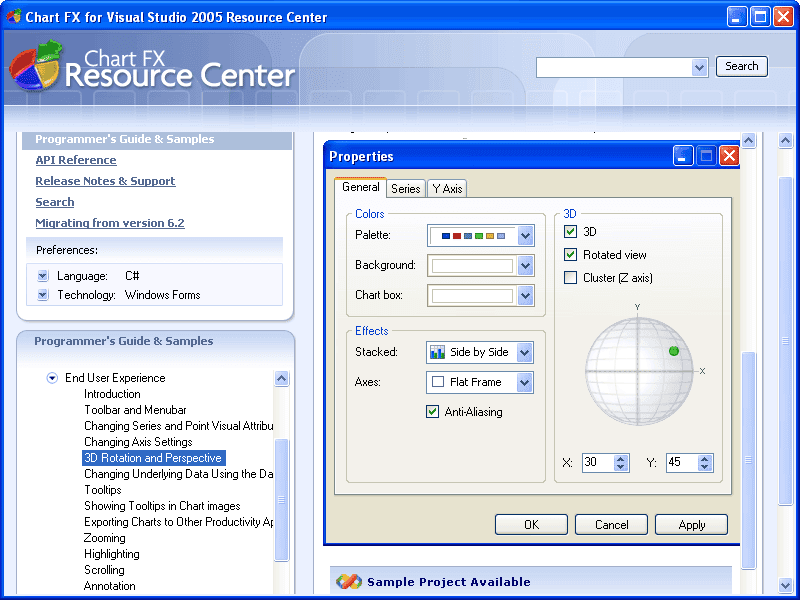This screenshot has width=800, height=600.
Task: Open the Stacked dropdown arrow
Action: 524,353
